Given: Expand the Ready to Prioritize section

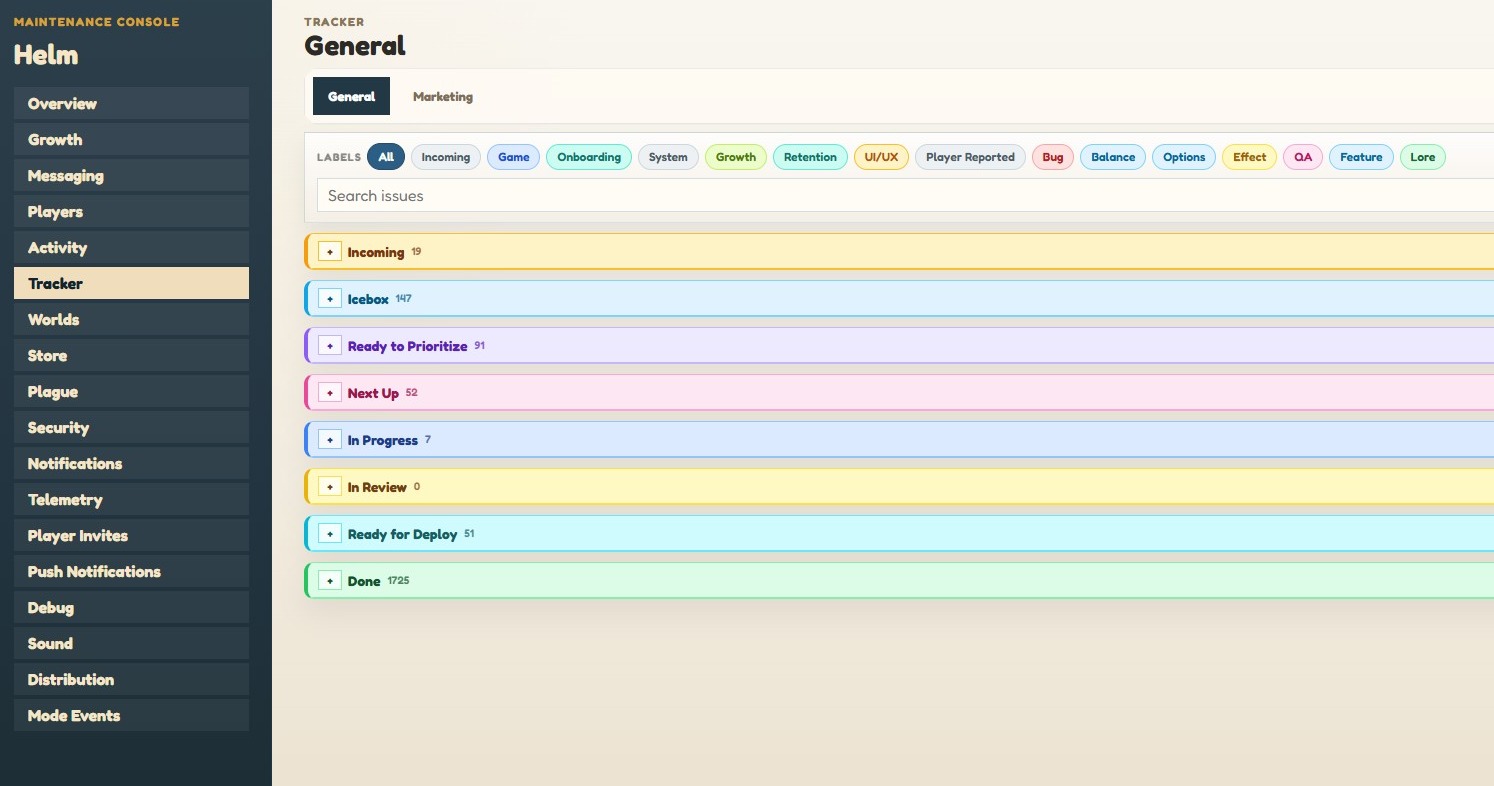Looking at the screenshot, I should [330, 346].
